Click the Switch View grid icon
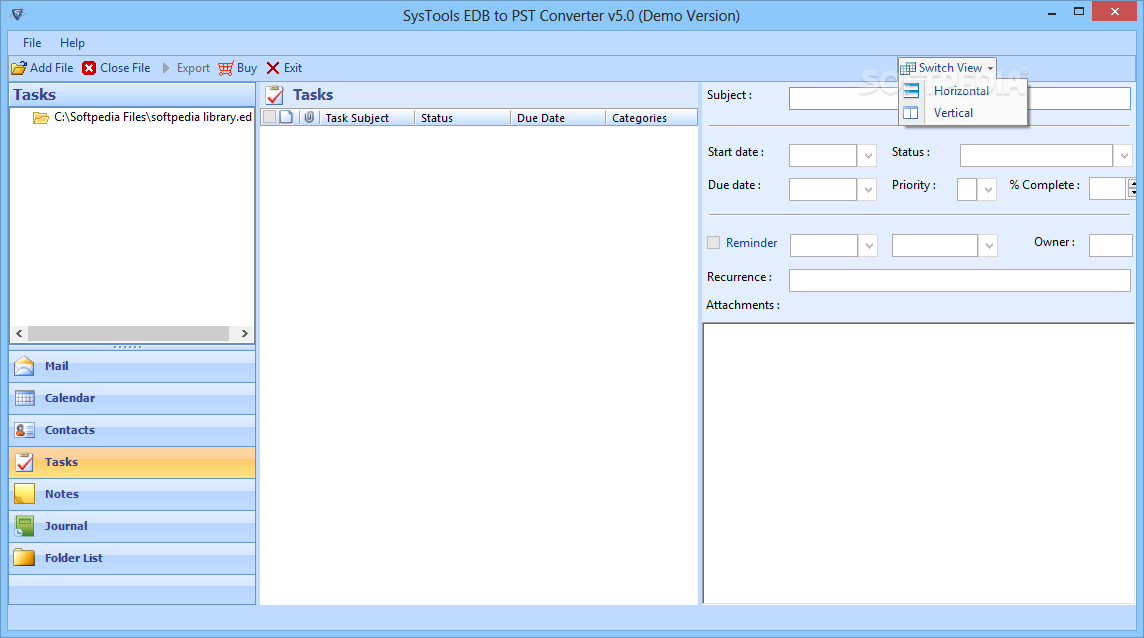 908,68
